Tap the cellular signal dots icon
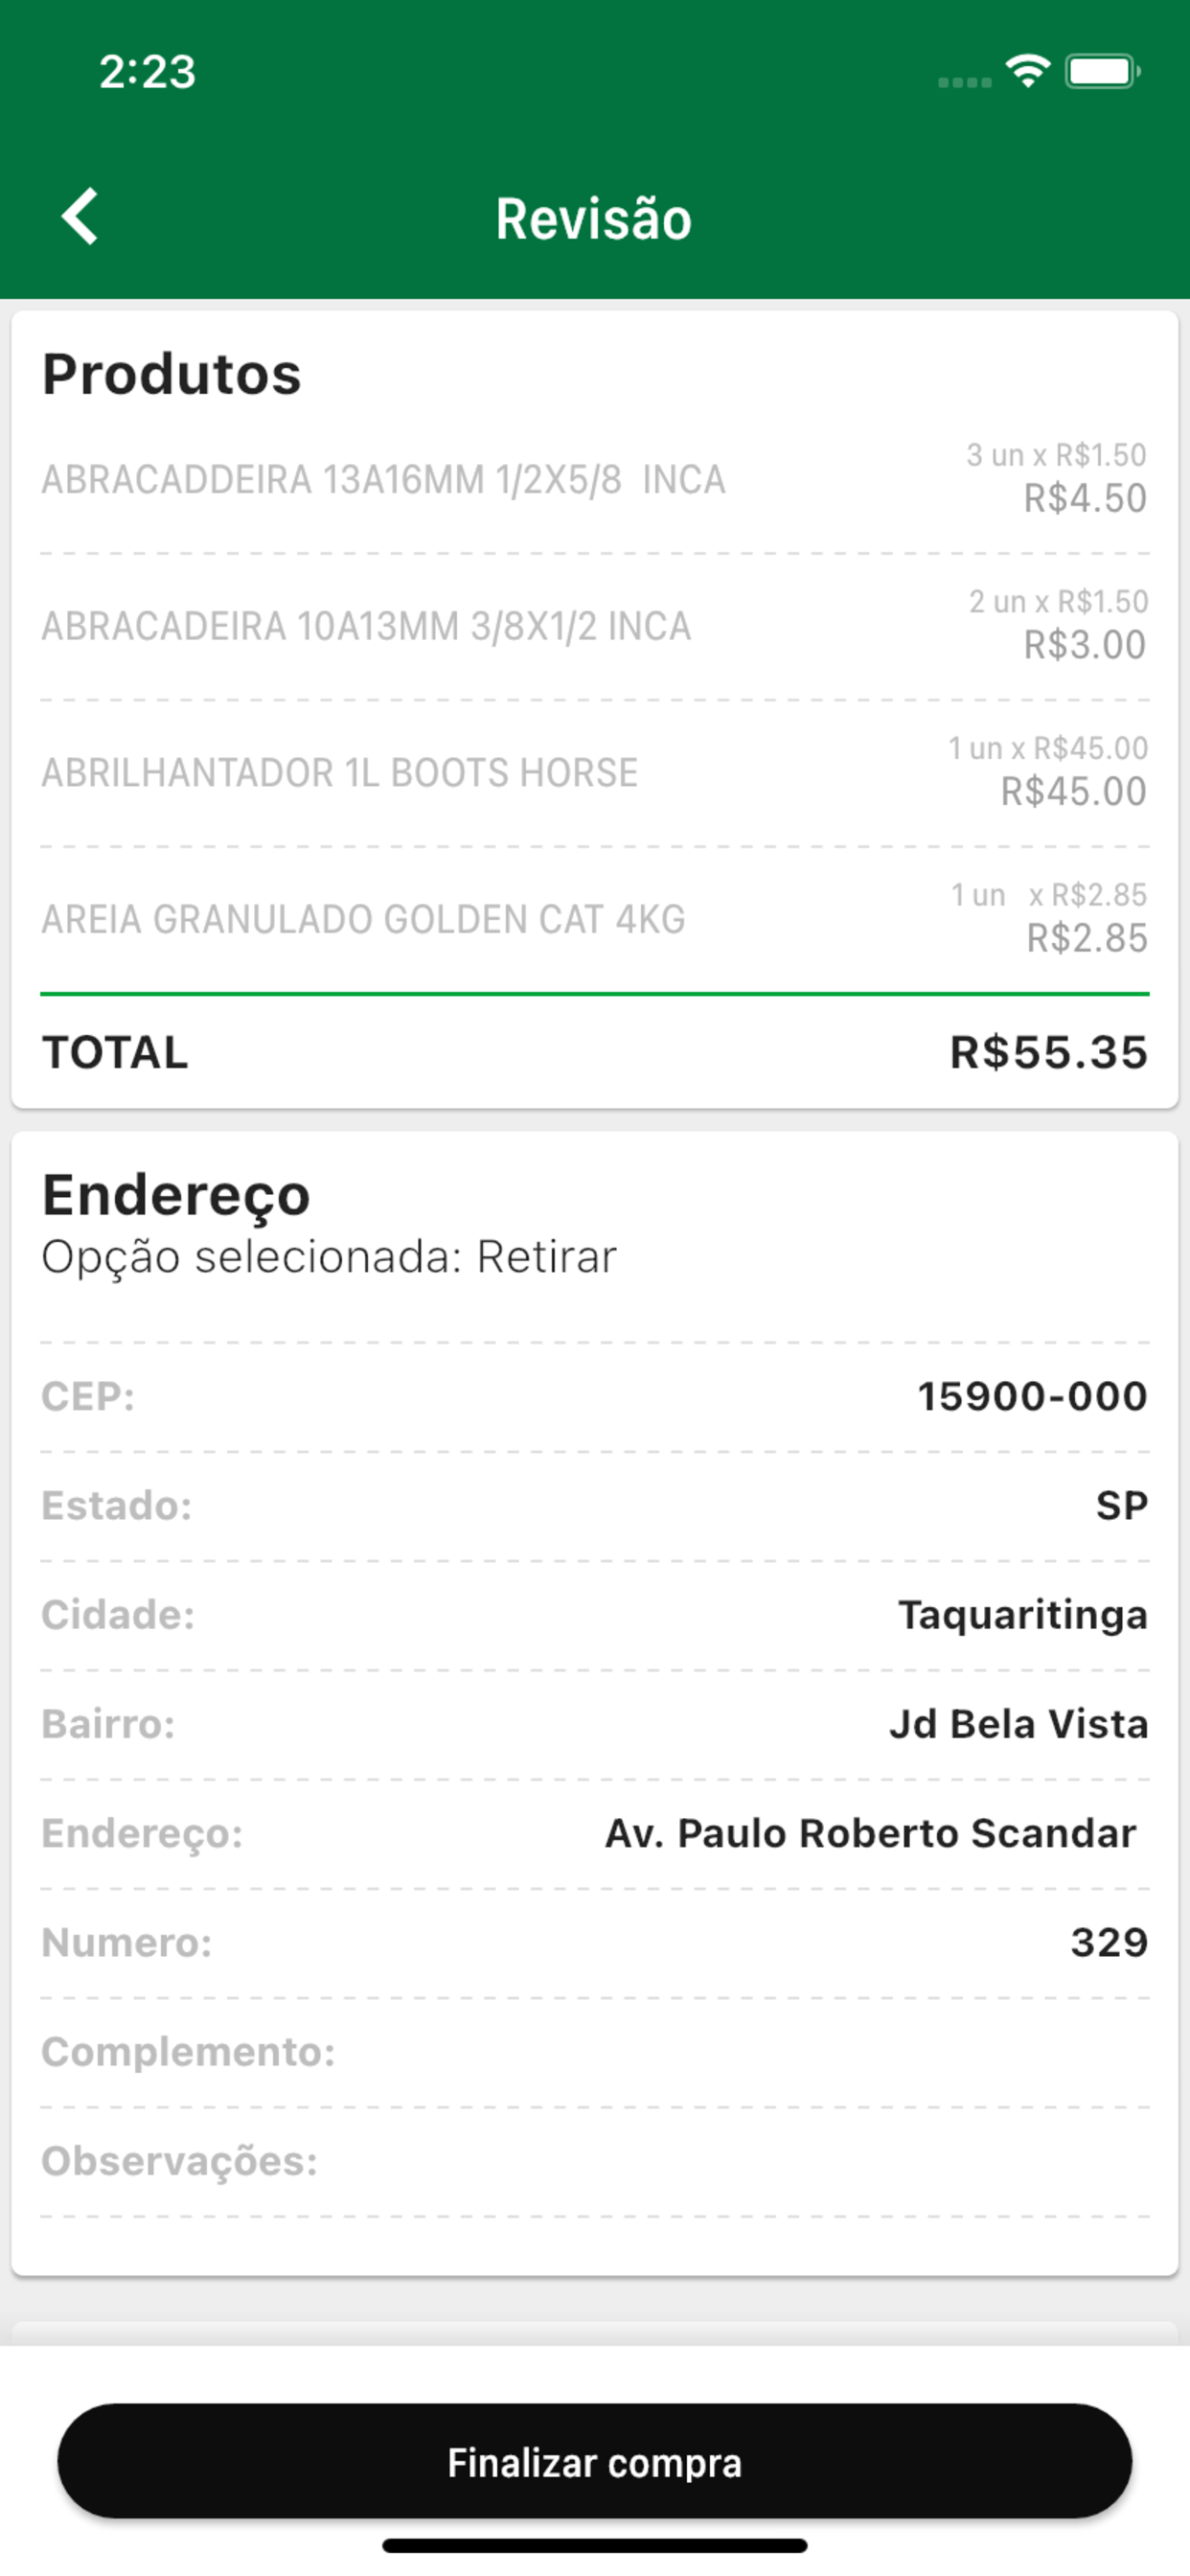1190x2576 pixels. 964,82
